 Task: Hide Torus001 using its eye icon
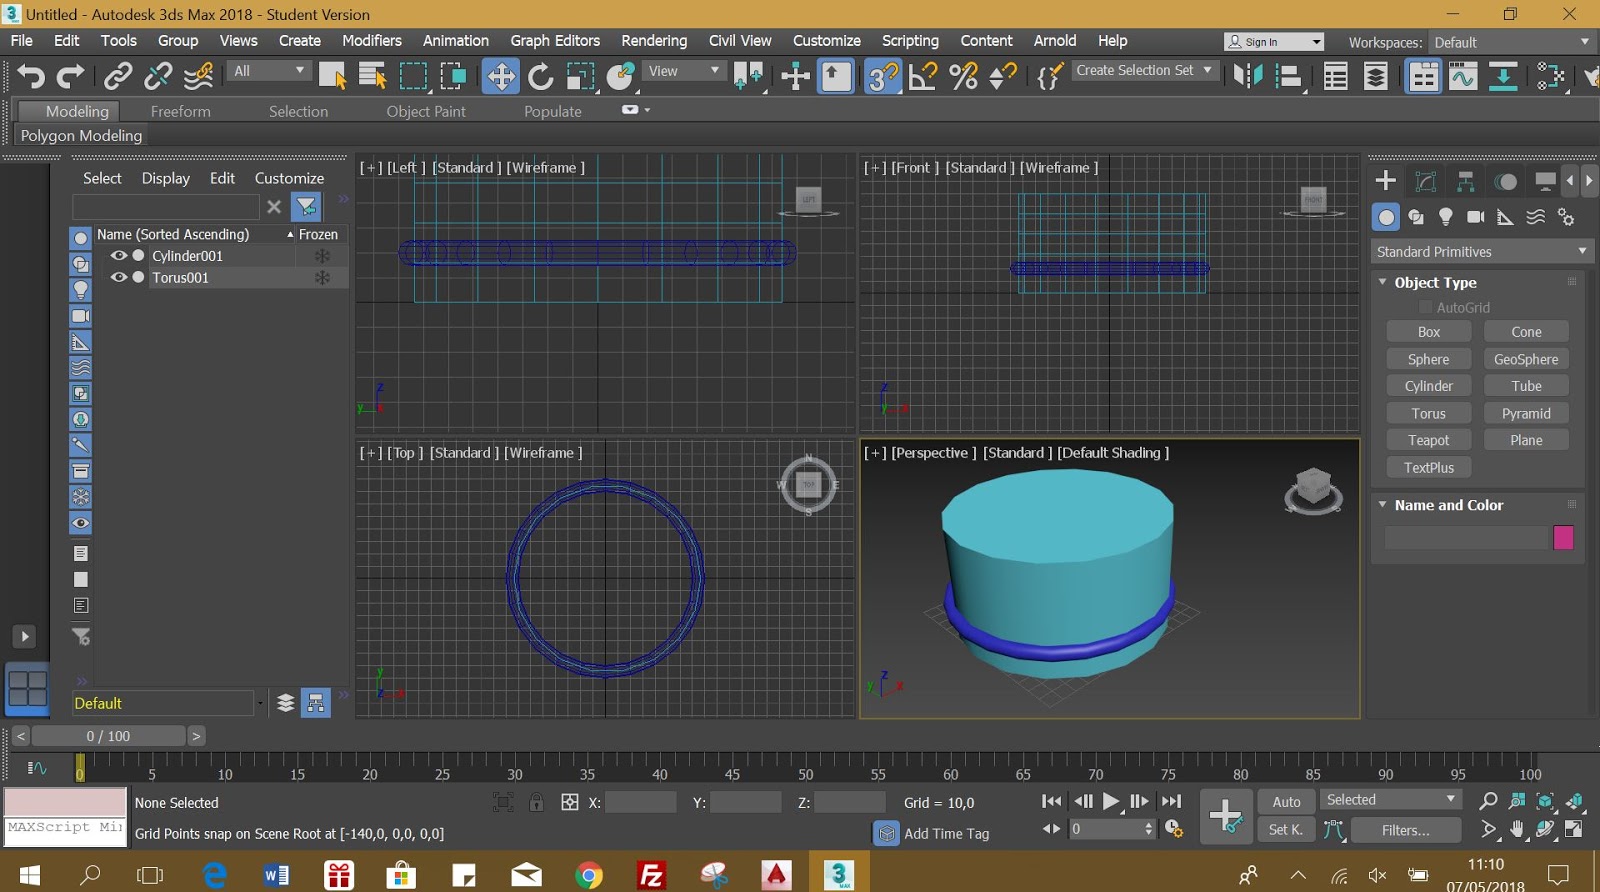(118, 278)
